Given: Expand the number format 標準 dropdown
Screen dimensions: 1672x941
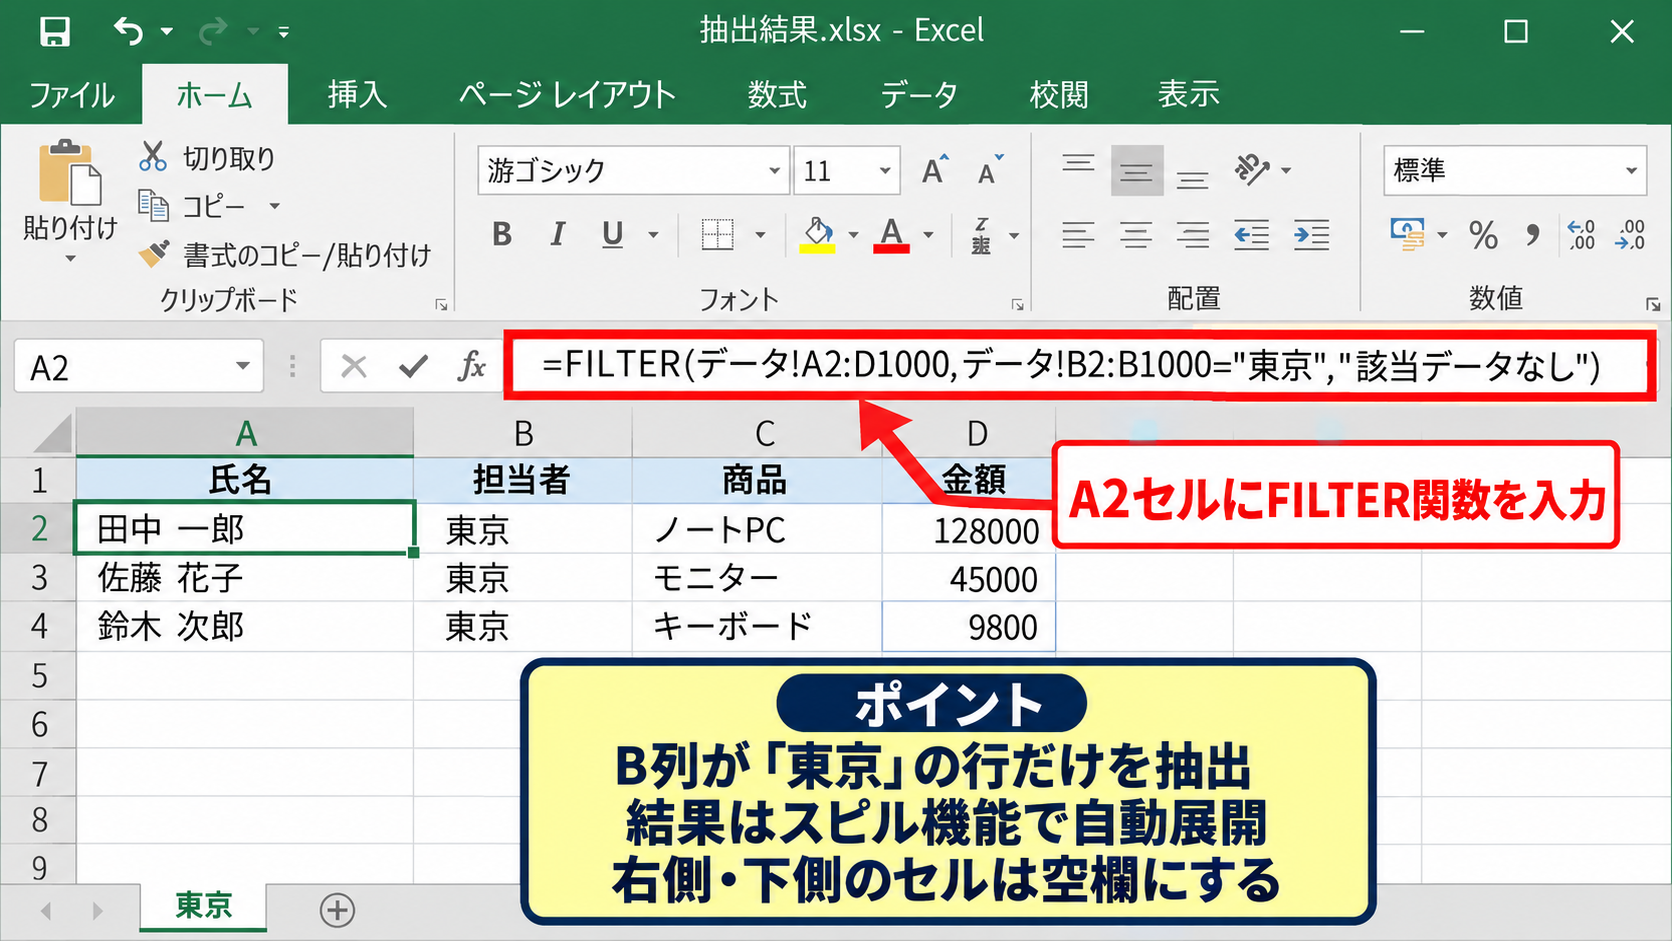Looking at the screenshot, I should pyautogui.click(x=1631, y=171).
